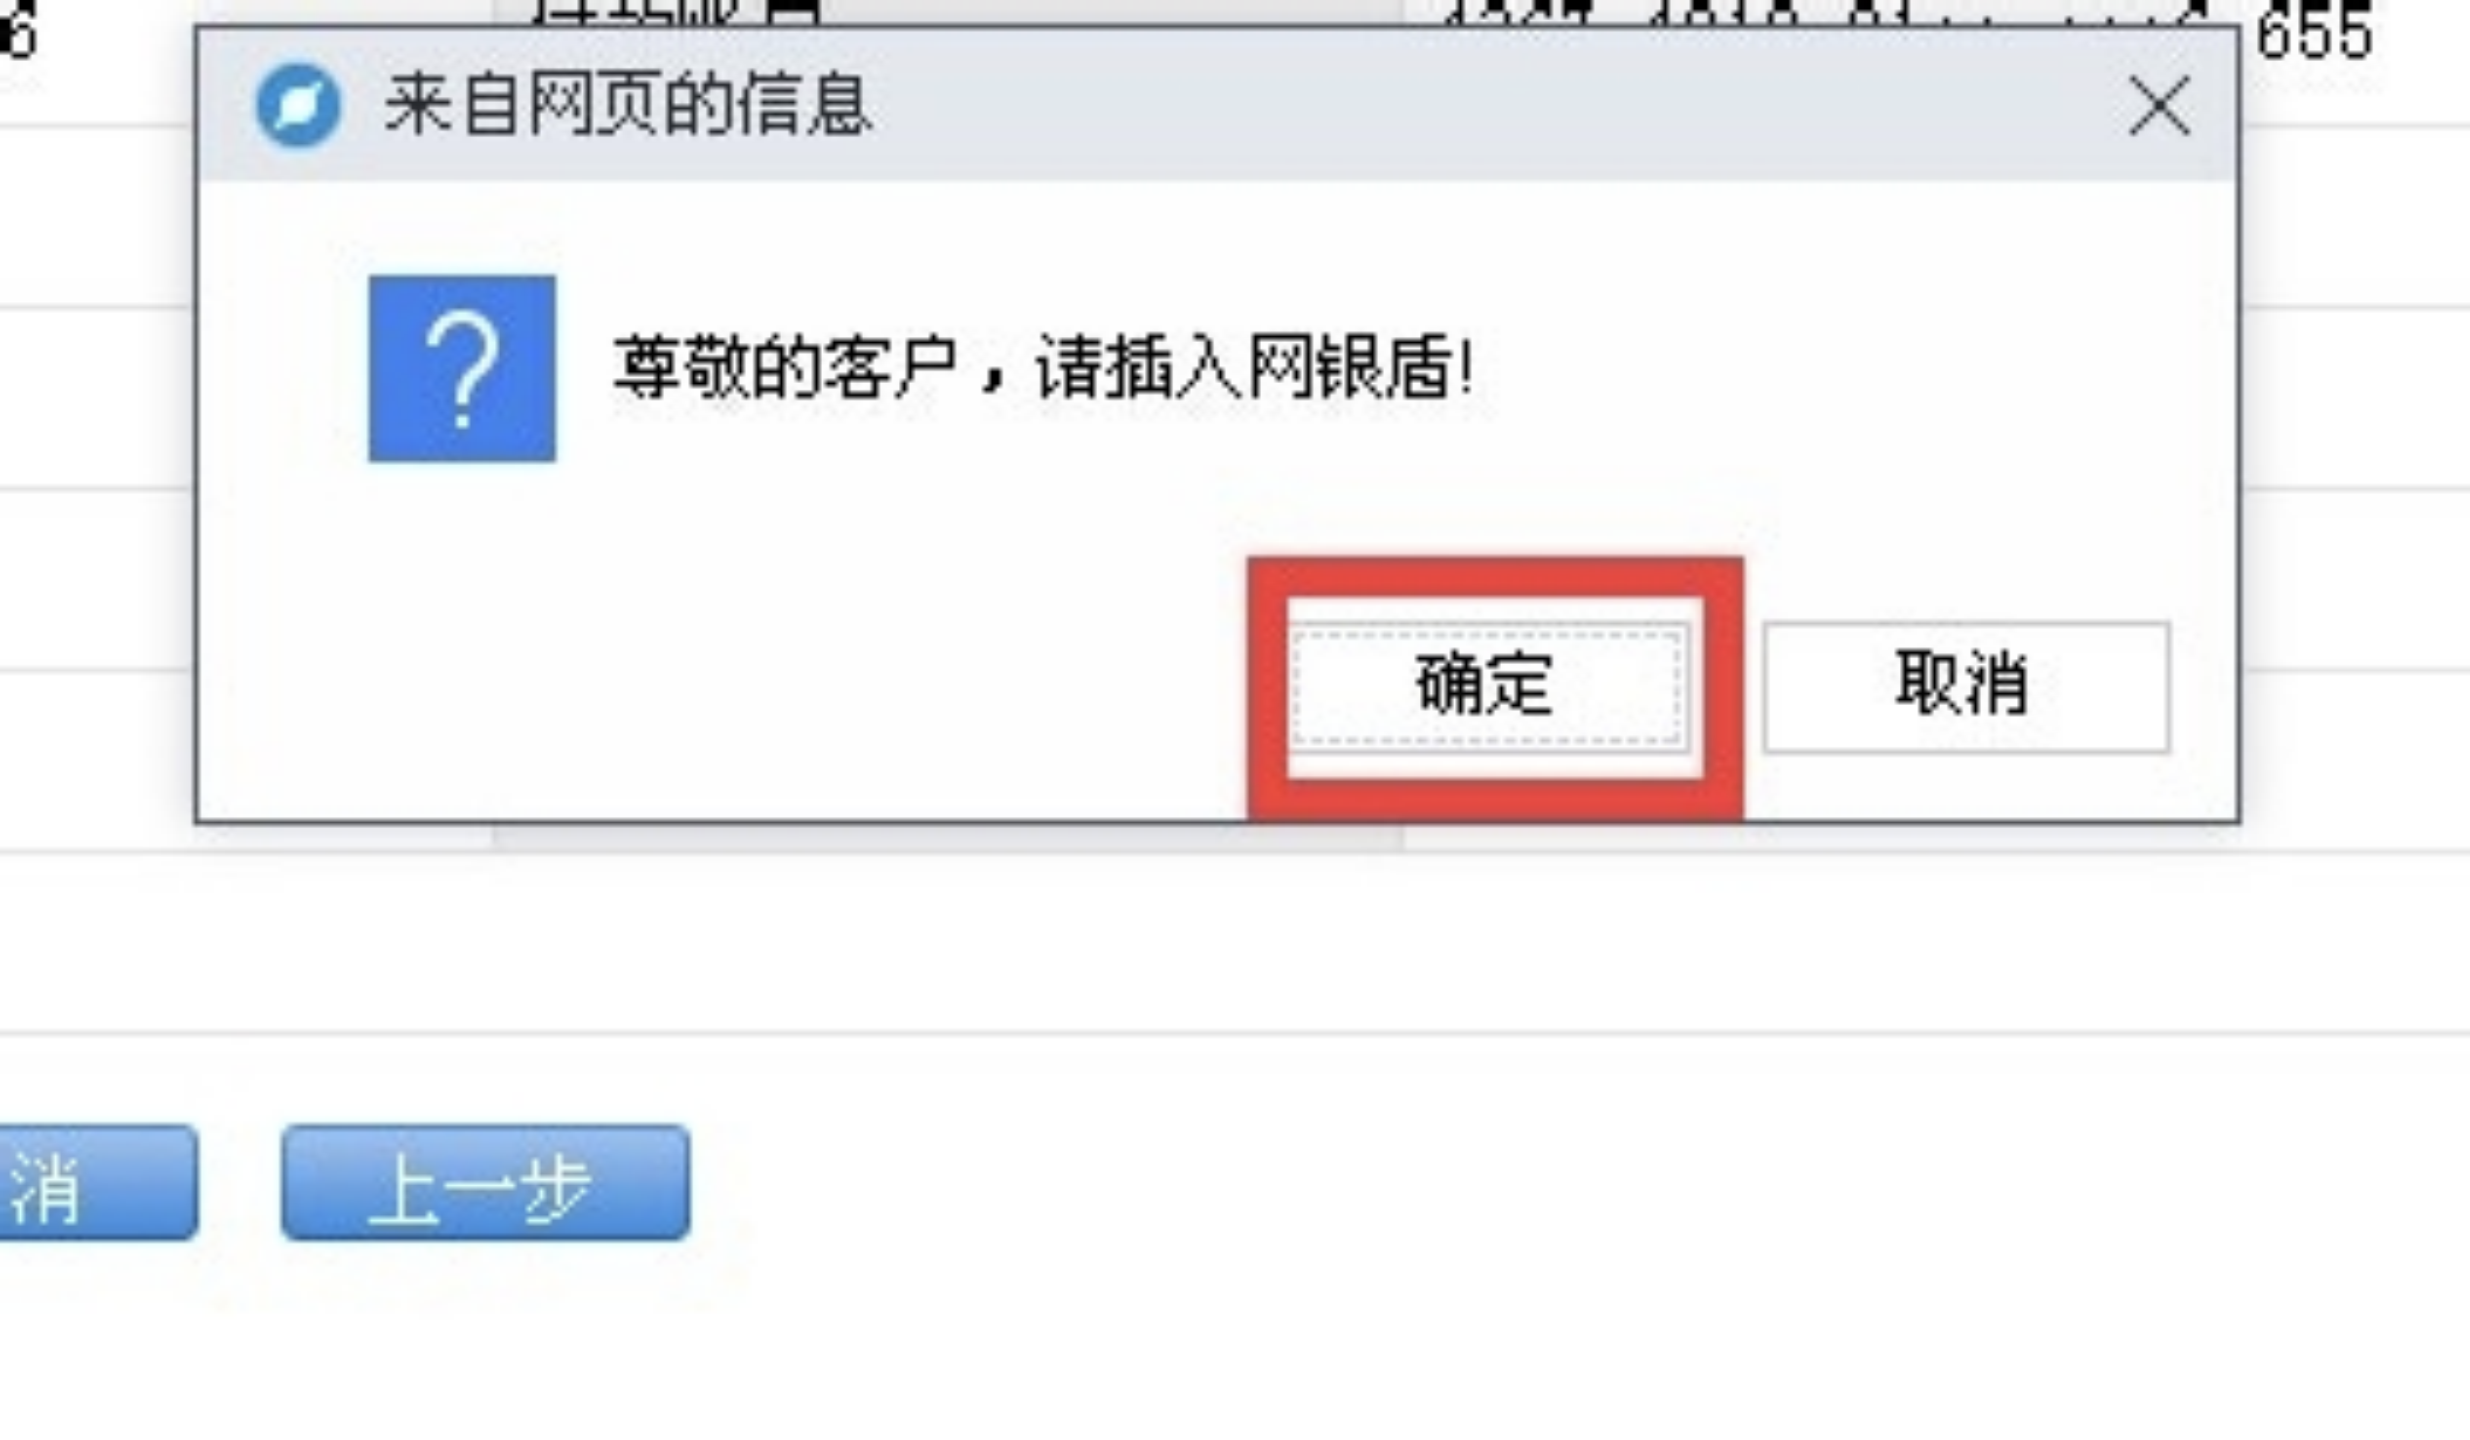2470x1440 pixels.
Task: Click the empty title bar area right of 来自网页的信息
Action: coord(1500,105)
